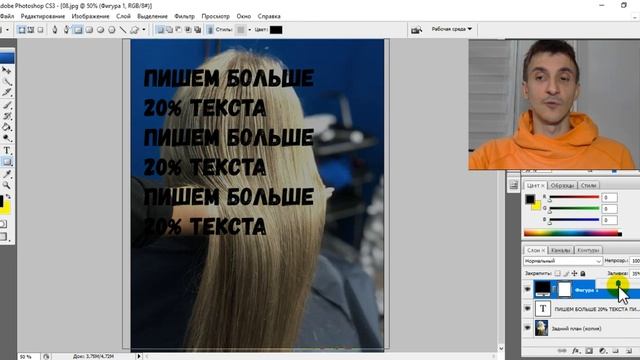Image resolution: width=640 pixels, height=360 pixels.
Task: Toggle lock all padlock icon
Action: [583, 273]
